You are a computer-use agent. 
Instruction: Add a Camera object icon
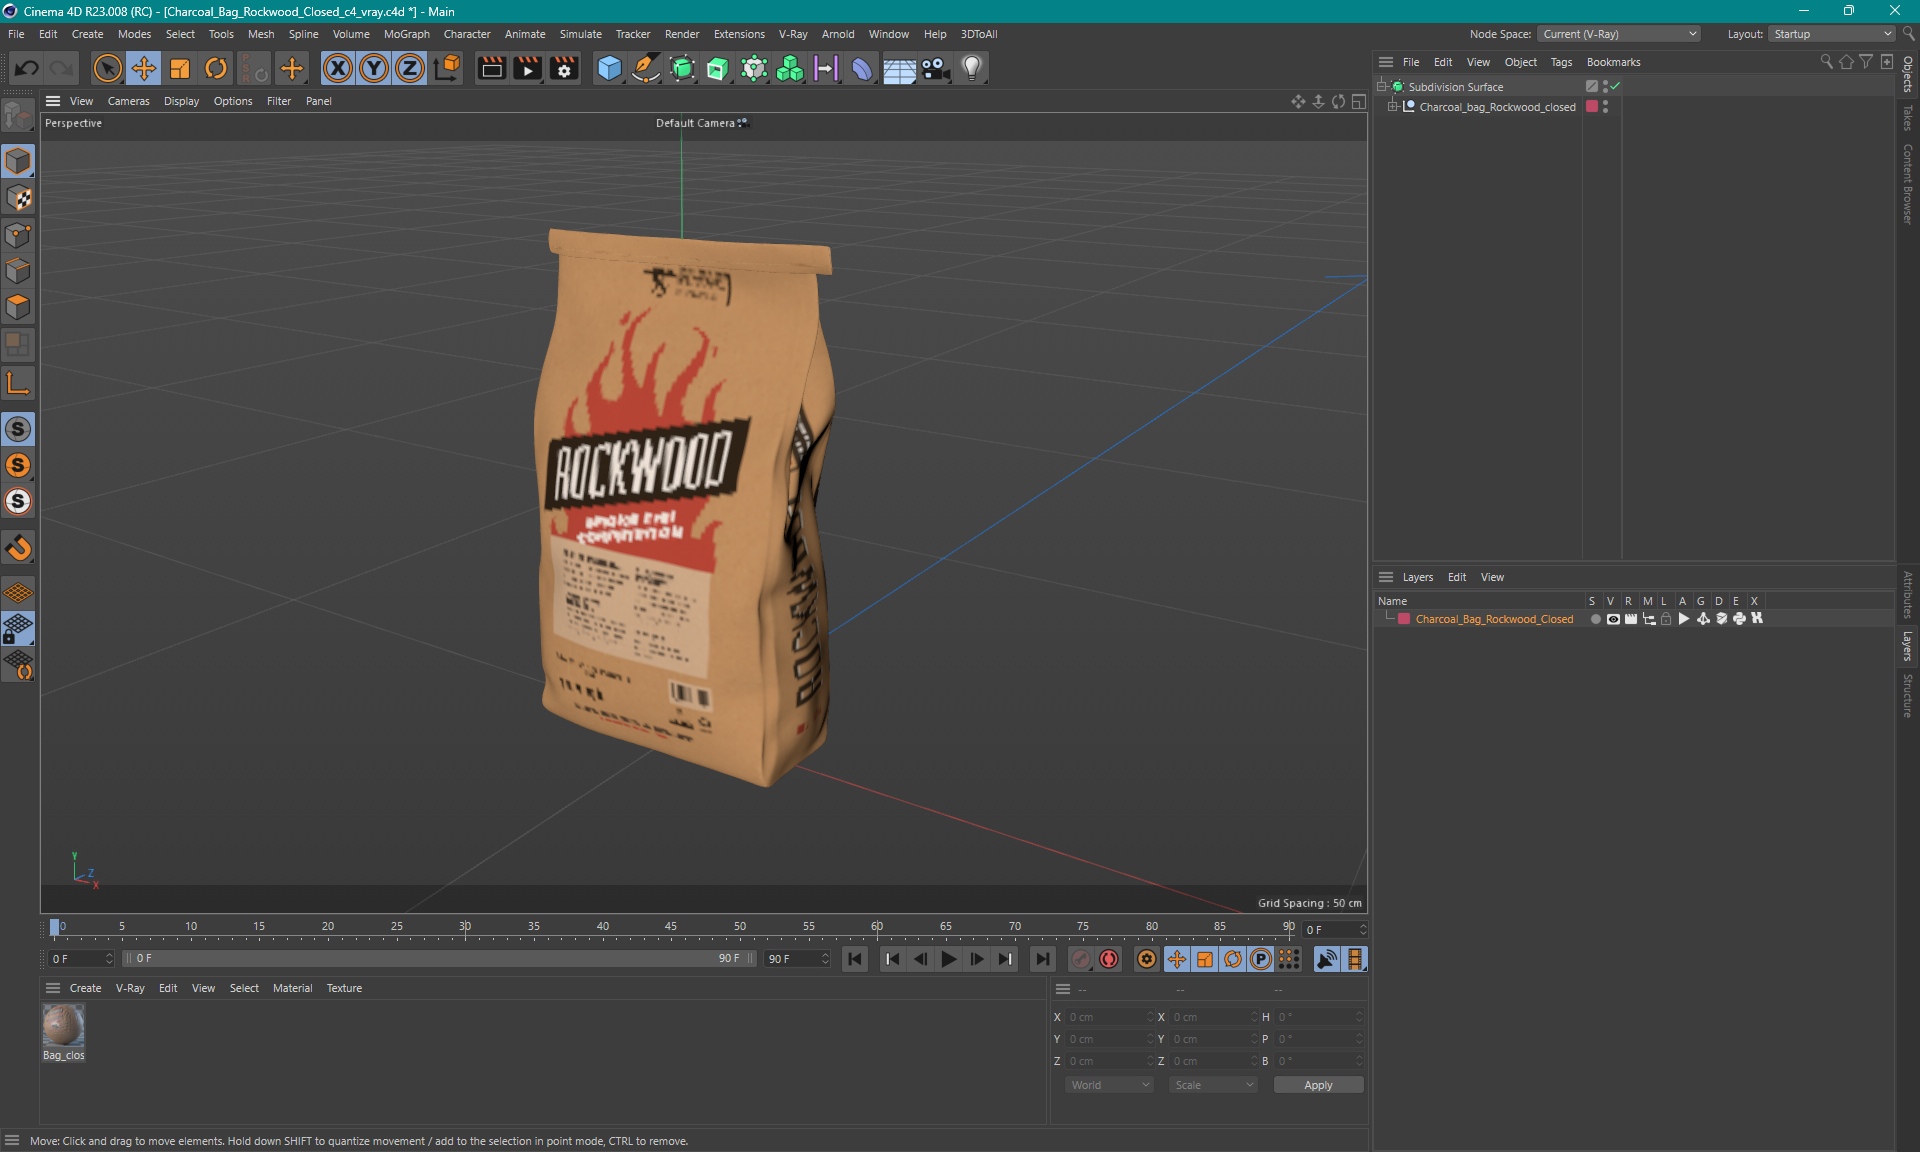point(935,68)
